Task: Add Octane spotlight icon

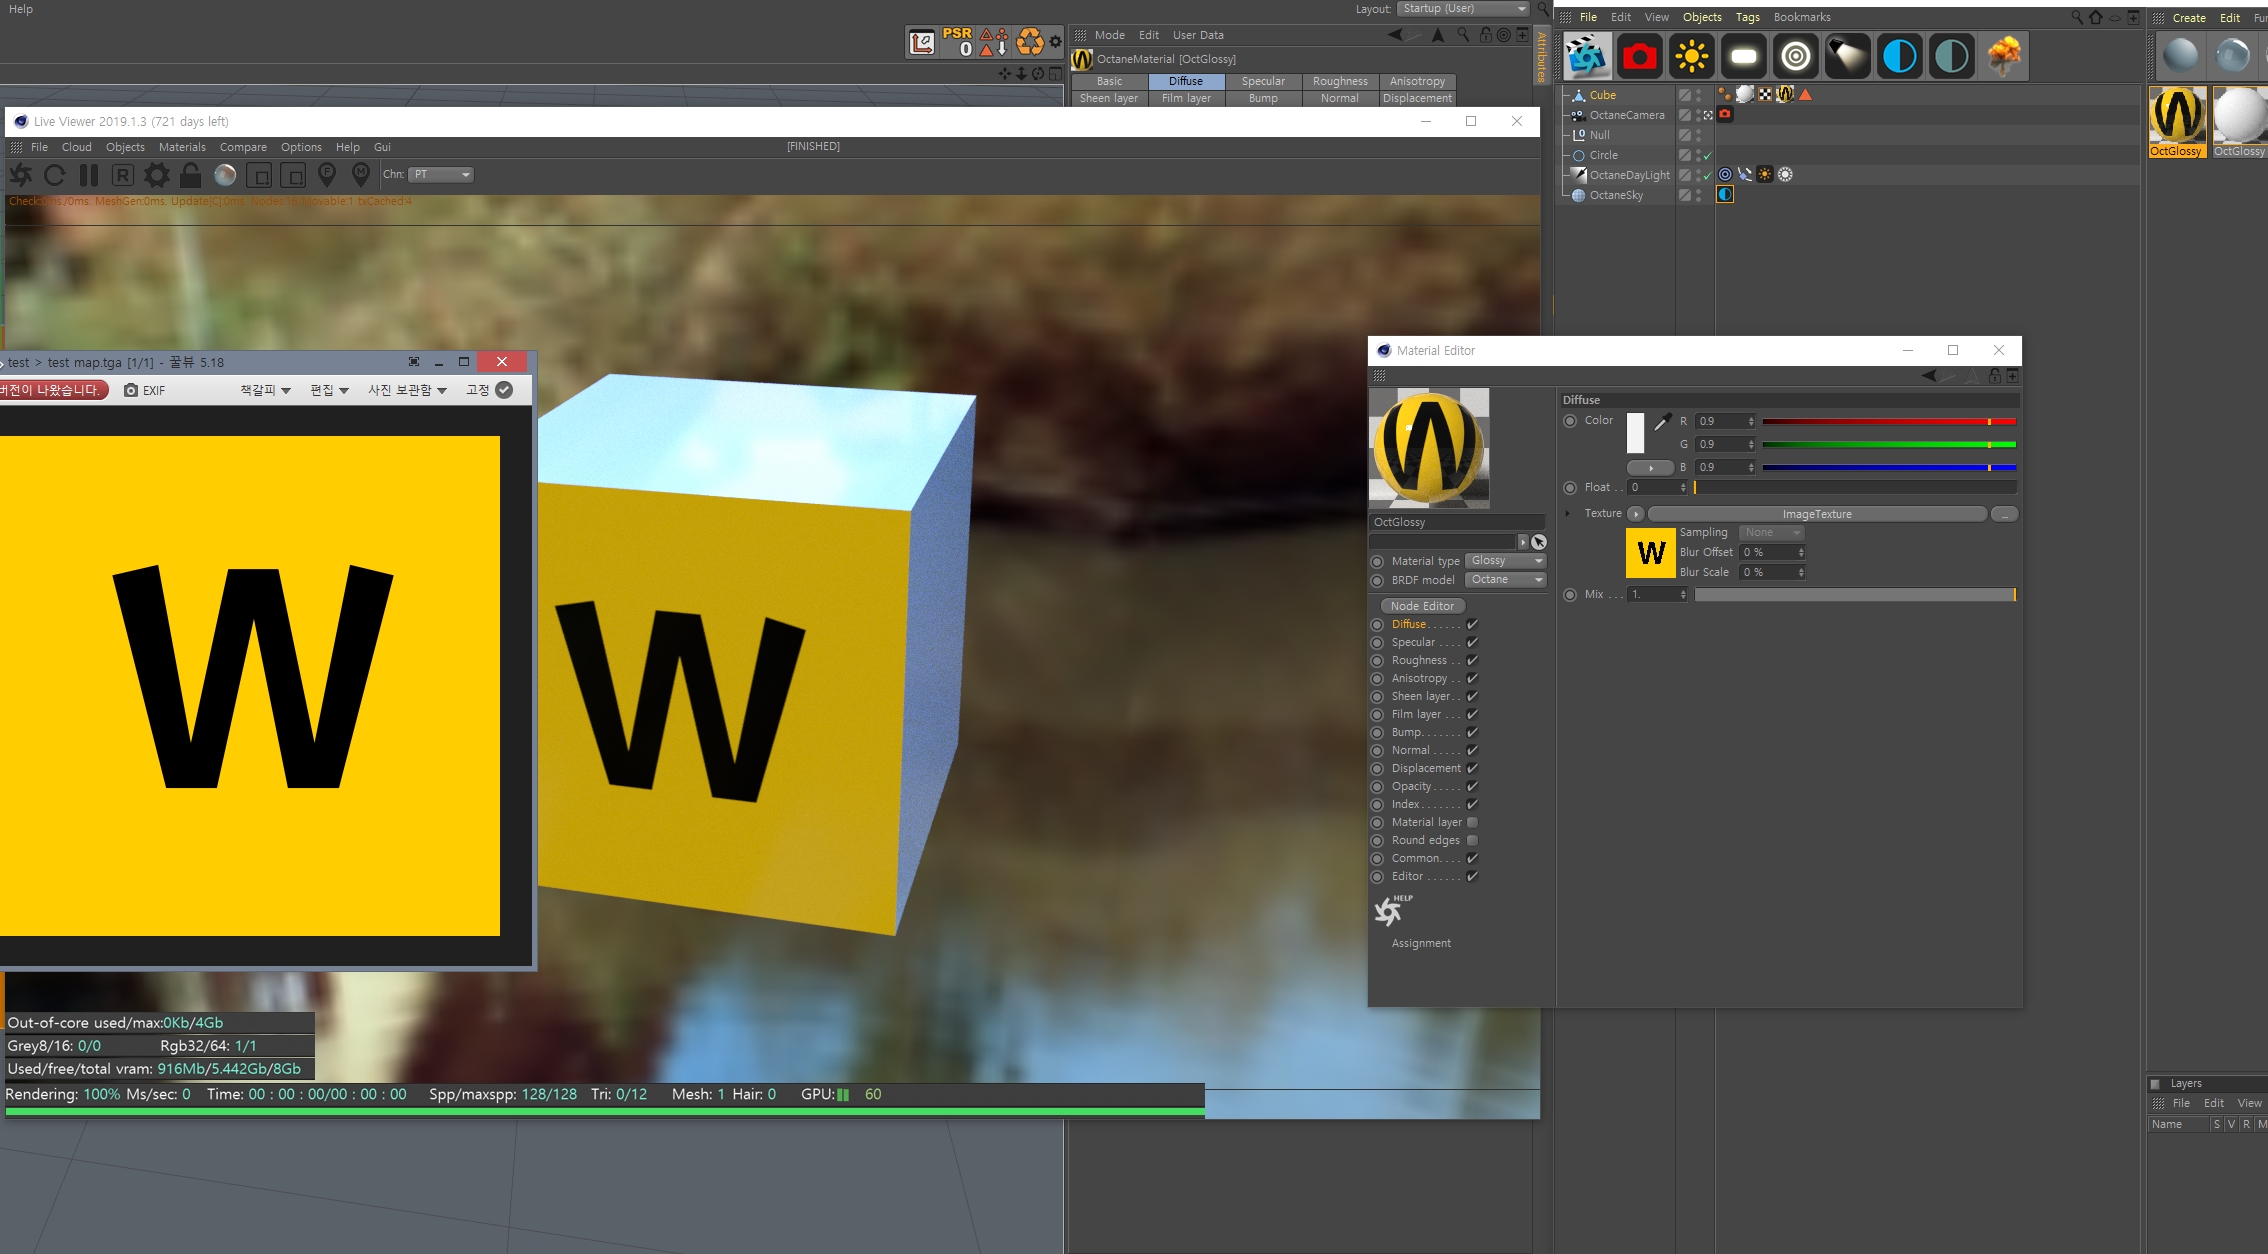Action: [1848, 56]
